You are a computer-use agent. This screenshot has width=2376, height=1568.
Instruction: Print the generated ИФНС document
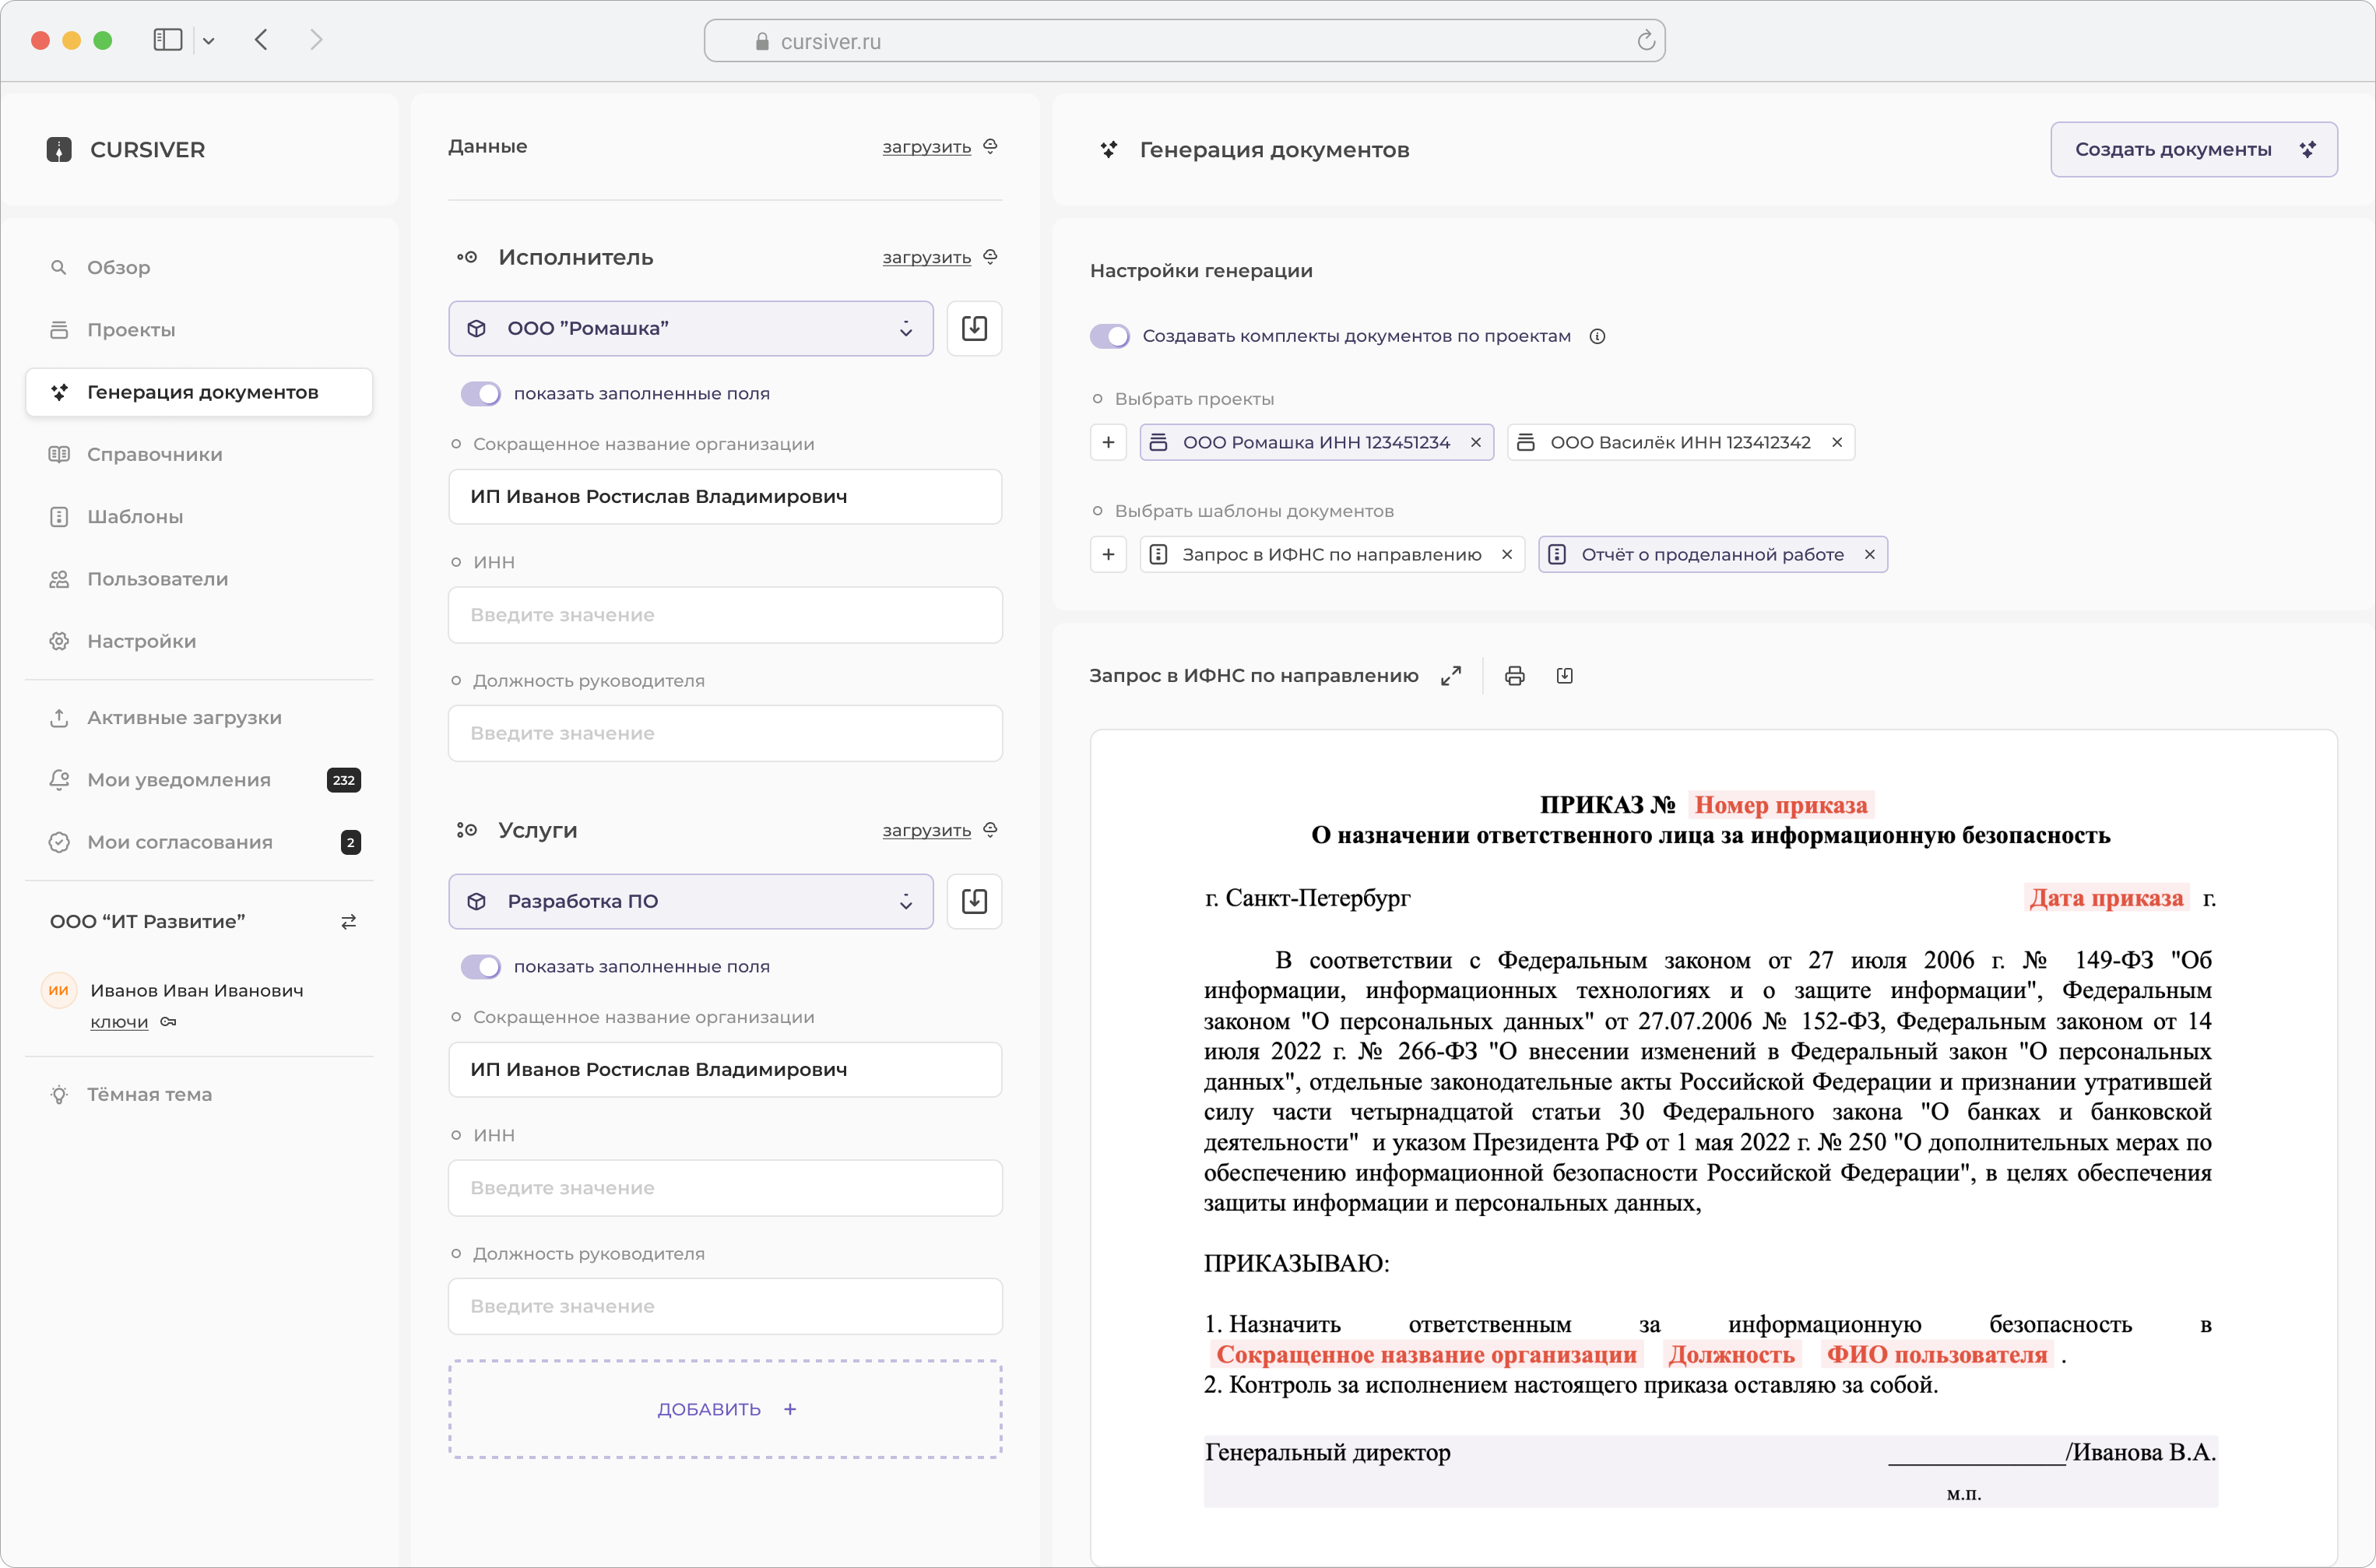1515,675
